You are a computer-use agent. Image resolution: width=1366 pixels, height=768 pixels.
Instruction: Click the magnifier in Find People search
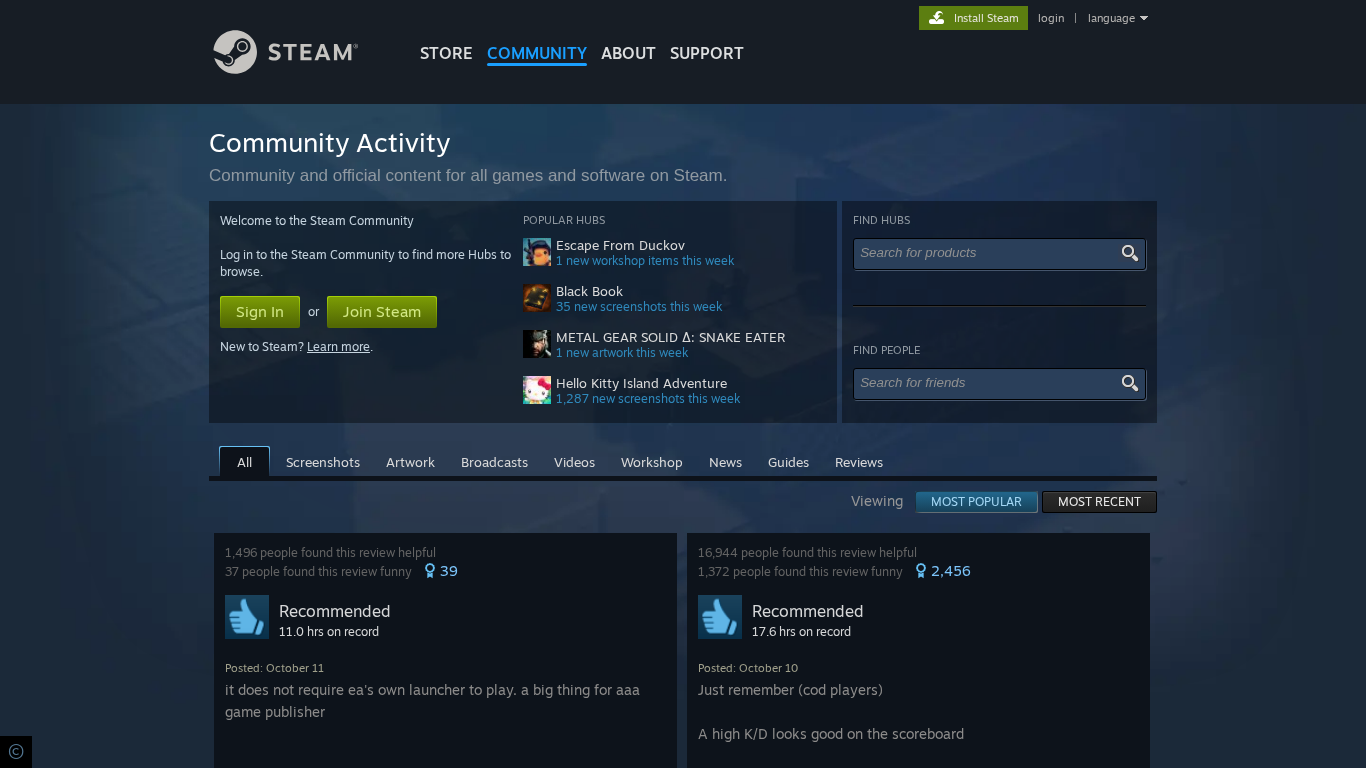(x=1130, y=383)
